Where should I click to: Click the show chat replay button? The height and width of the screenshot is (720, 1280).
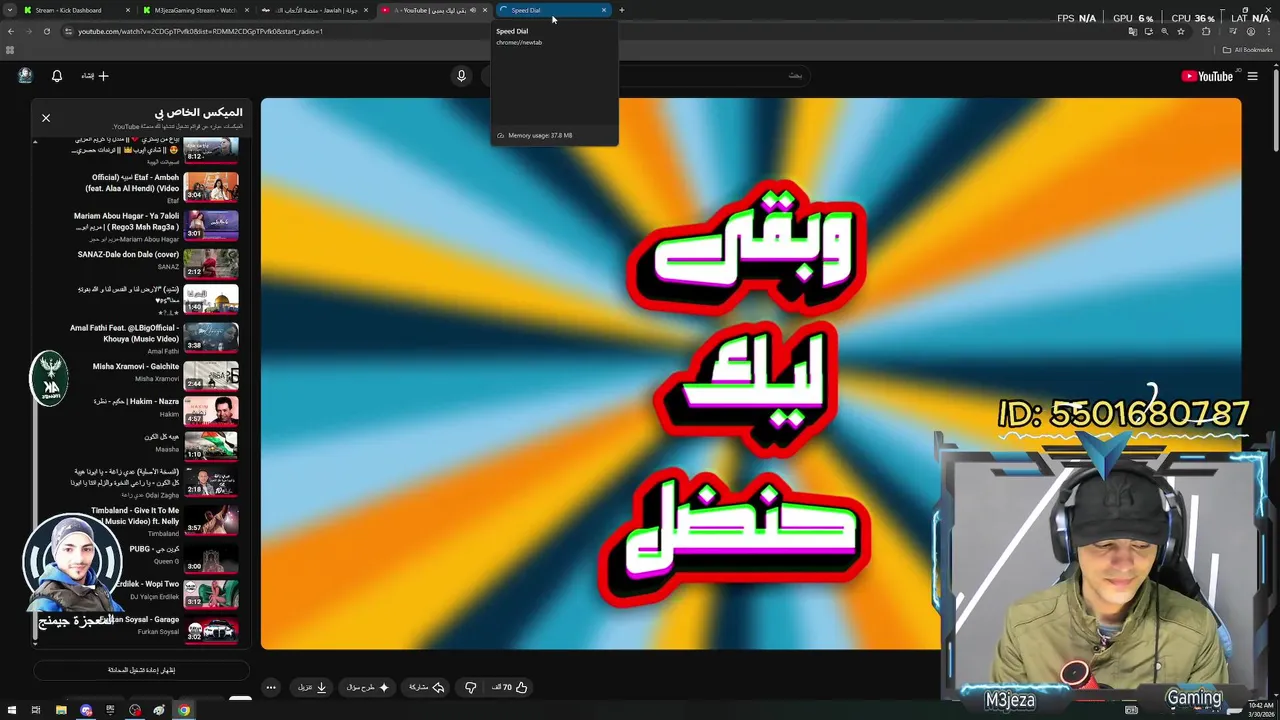coord(141,670)
